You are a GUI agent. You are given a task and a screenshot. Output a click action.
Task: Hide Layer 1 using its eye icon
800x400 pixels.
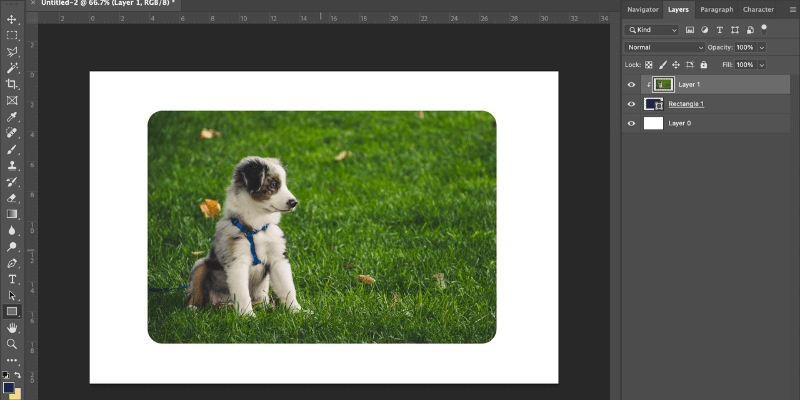tap(631, 85)
